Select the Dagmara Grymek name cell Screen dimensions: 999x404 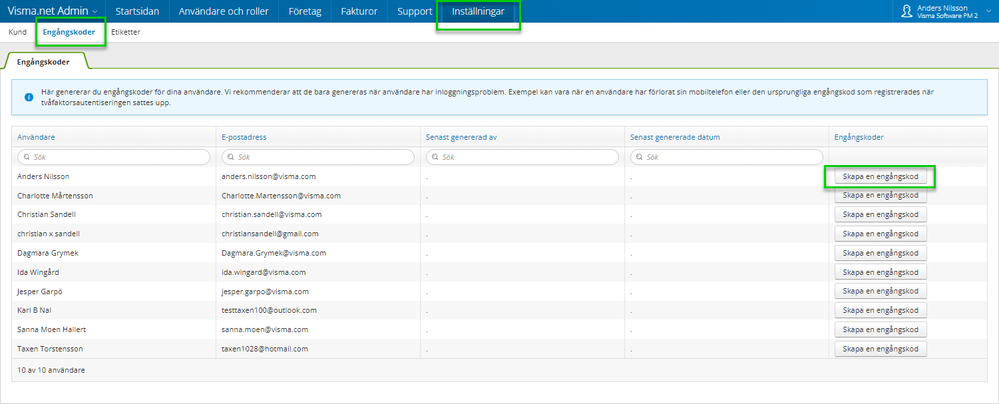click(x=46, y=253)
